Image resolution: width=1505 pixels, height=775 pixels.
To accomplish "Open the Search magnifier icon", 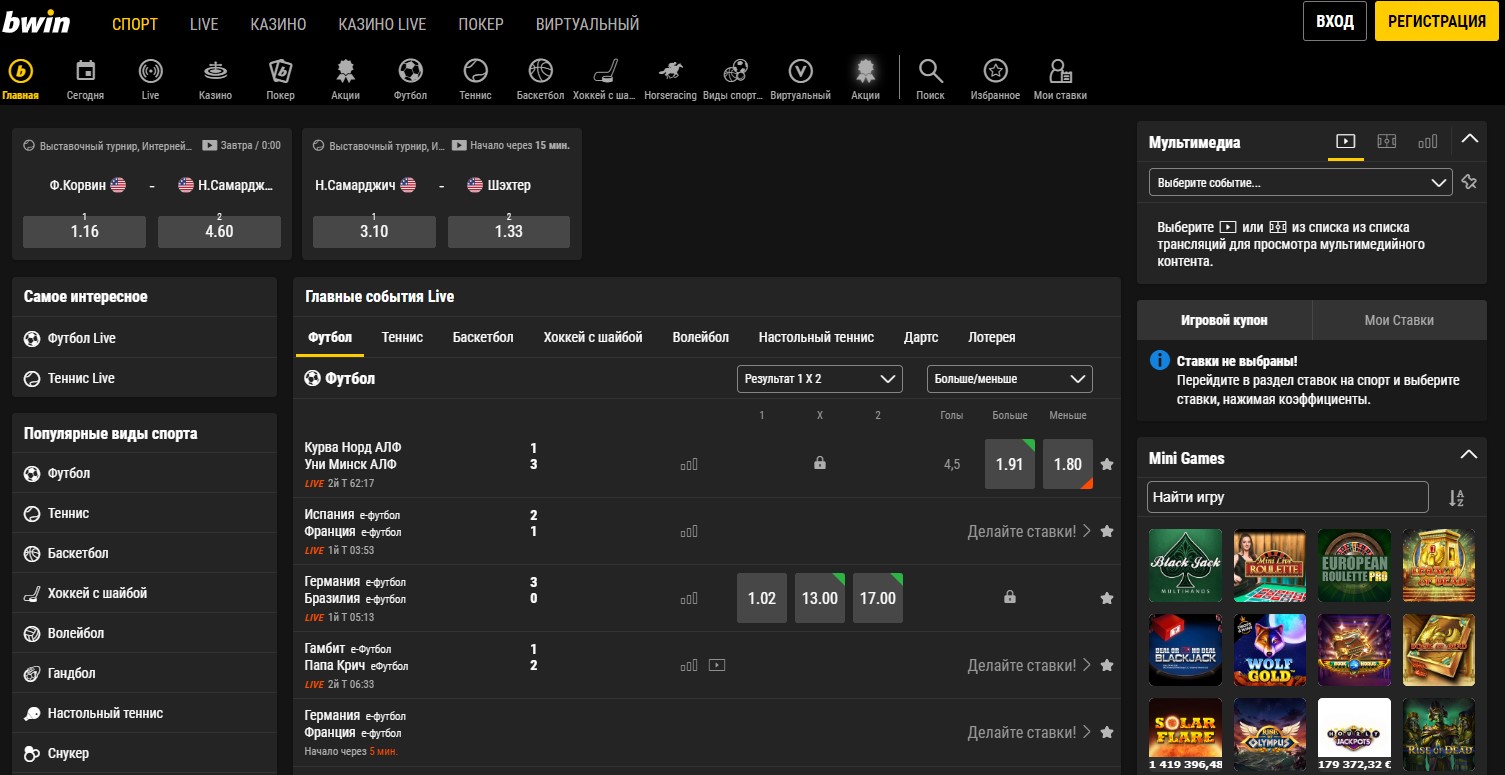I will 930,71.
